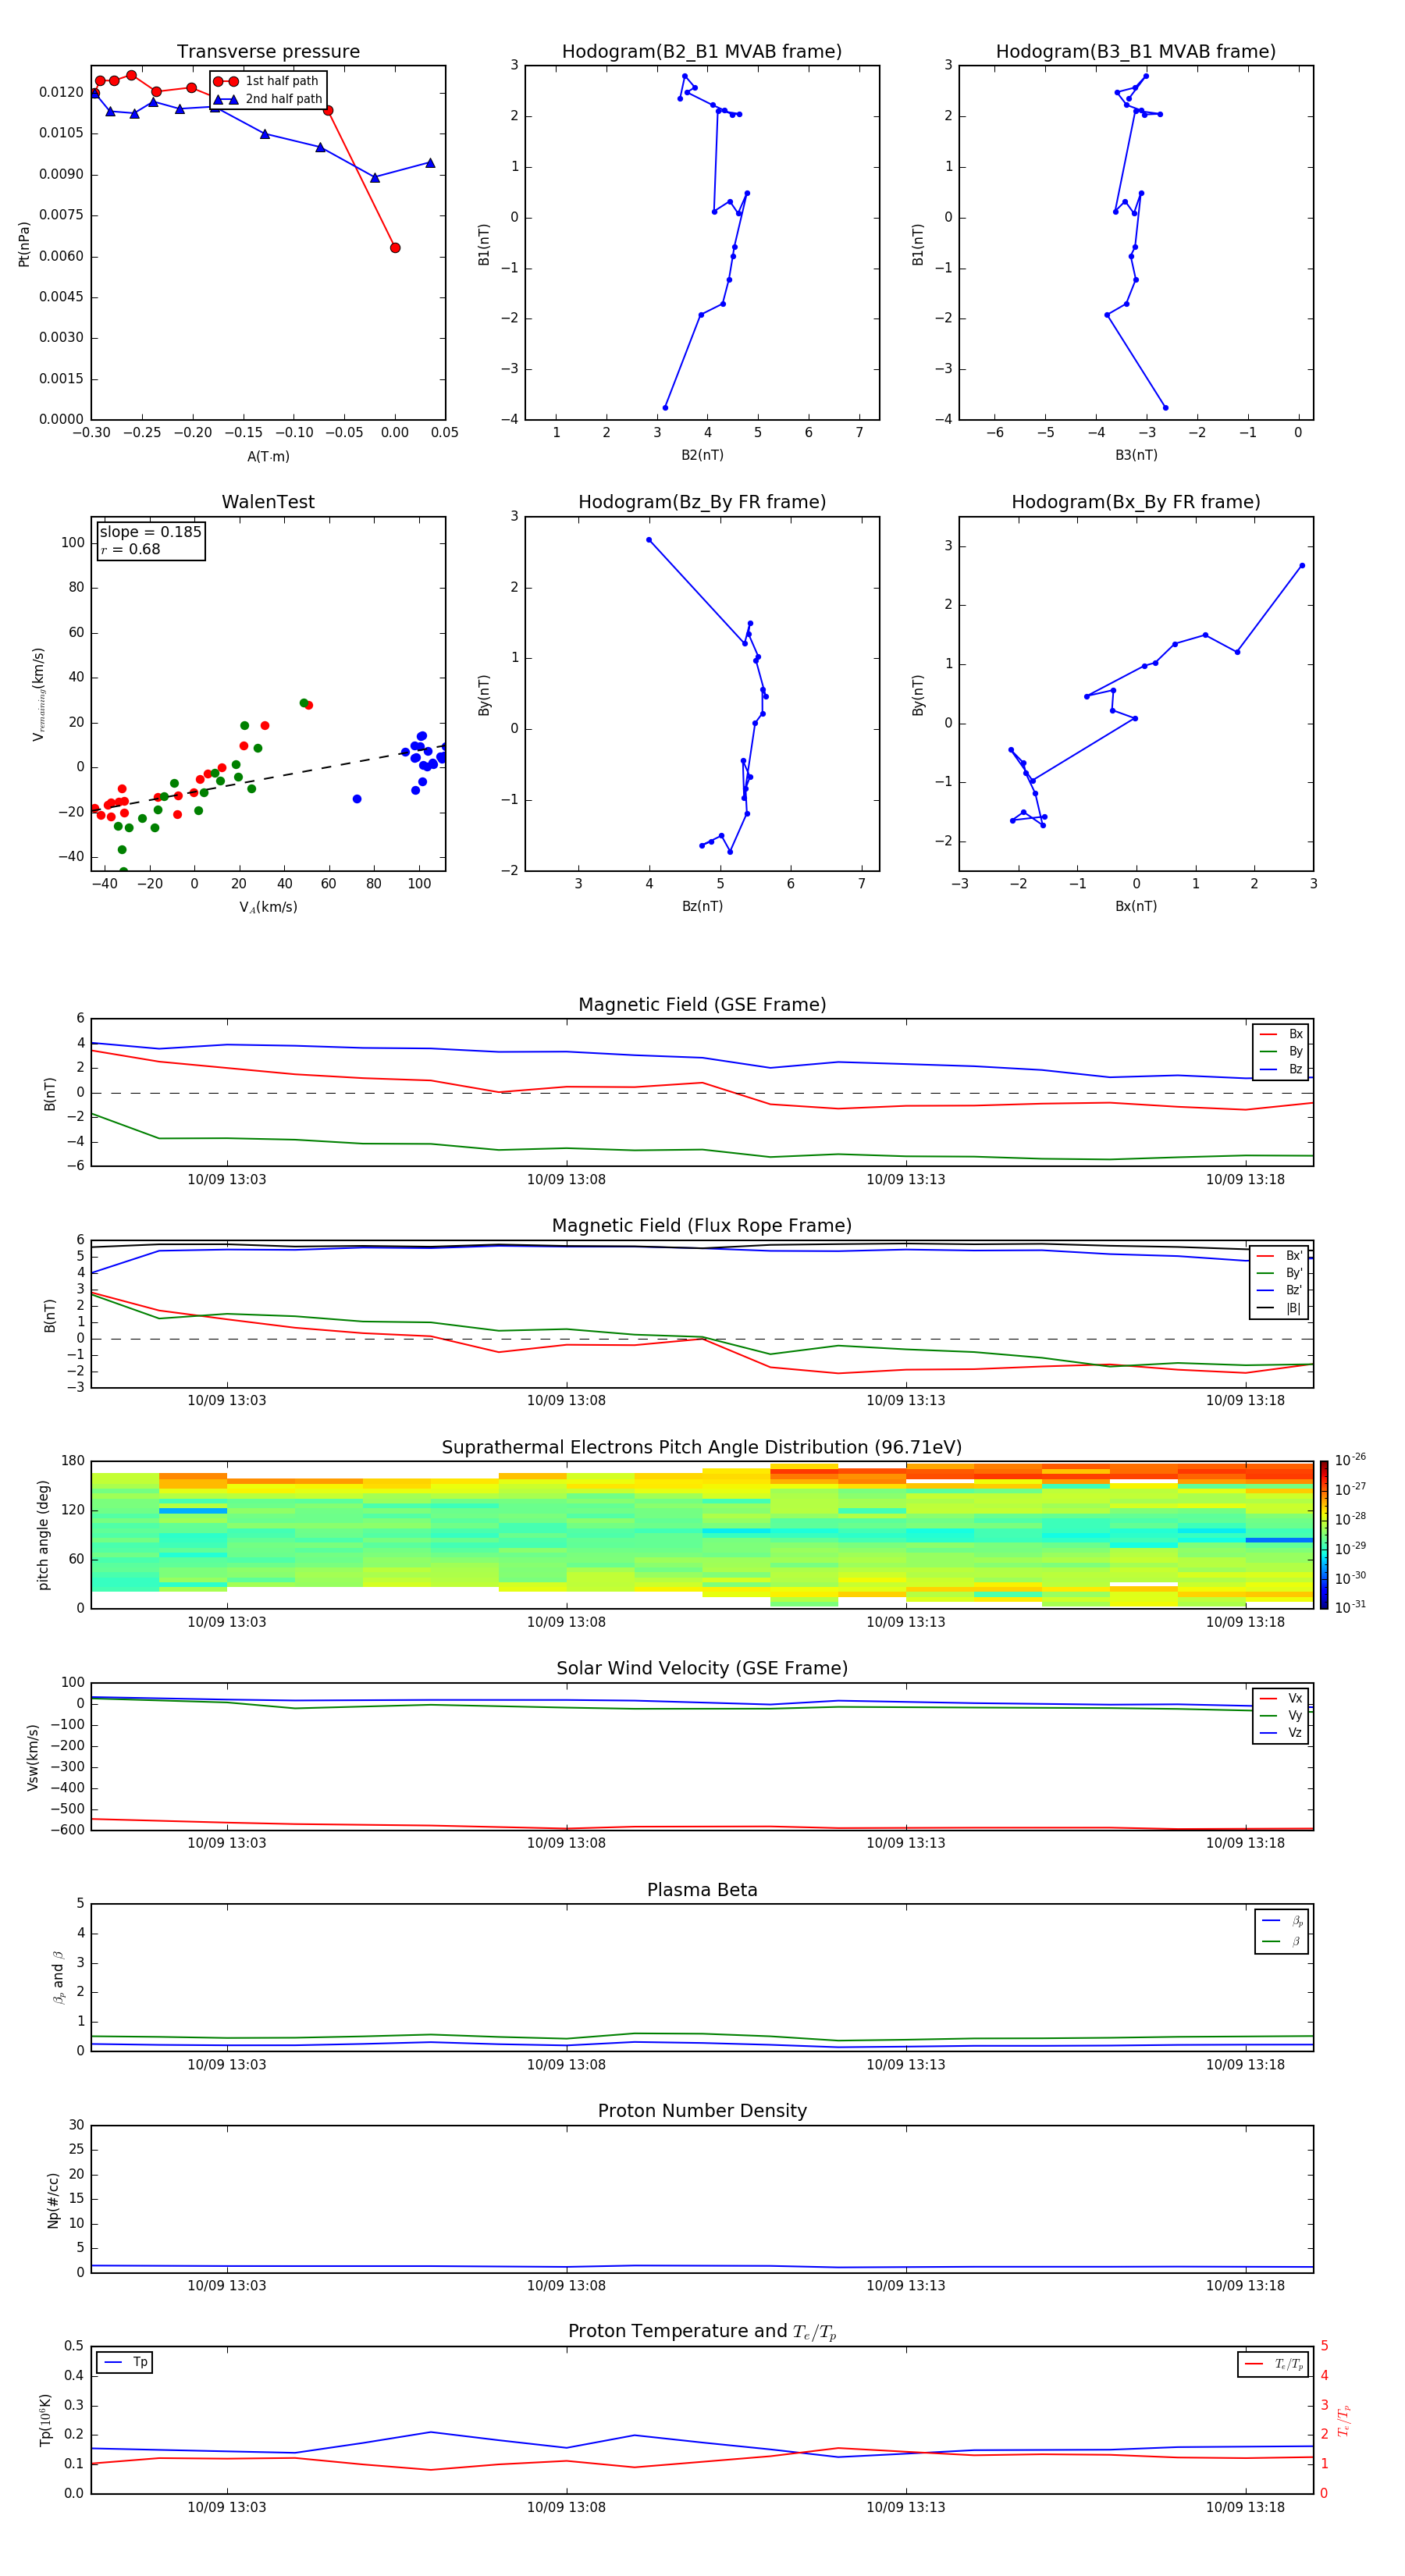Click the "Plasma Beta" plot title
This screenshot has height=2576, width=1405.
(x=702, y=1890)
